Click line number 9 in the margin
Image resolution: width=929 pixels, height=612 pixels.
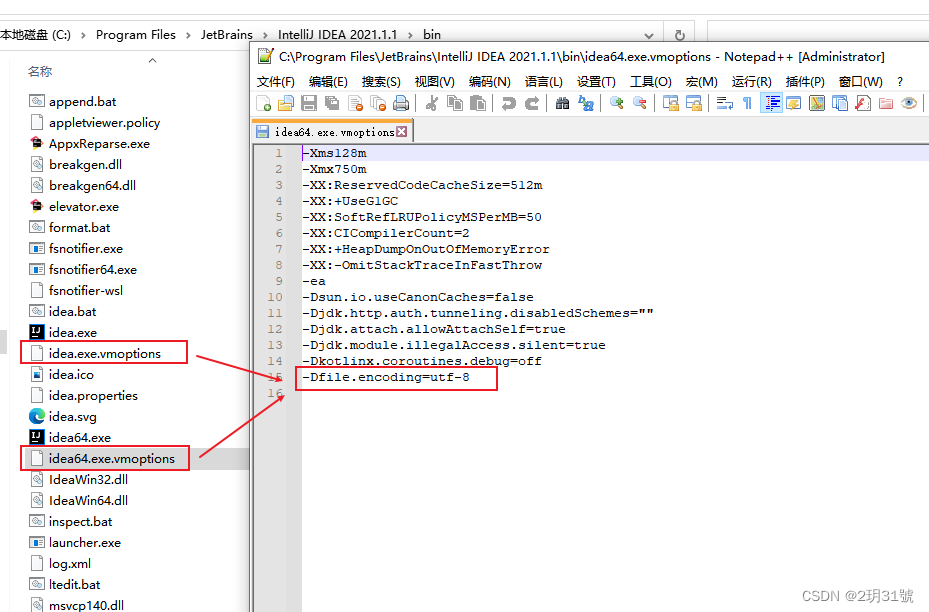[278, 281]
